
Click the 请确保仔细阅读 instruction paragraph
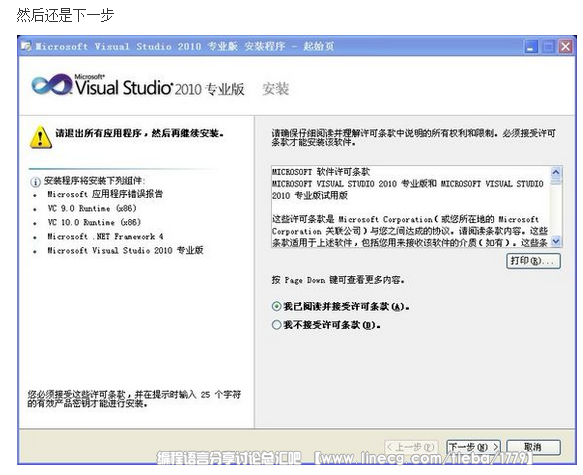click(x=413, y=137)
